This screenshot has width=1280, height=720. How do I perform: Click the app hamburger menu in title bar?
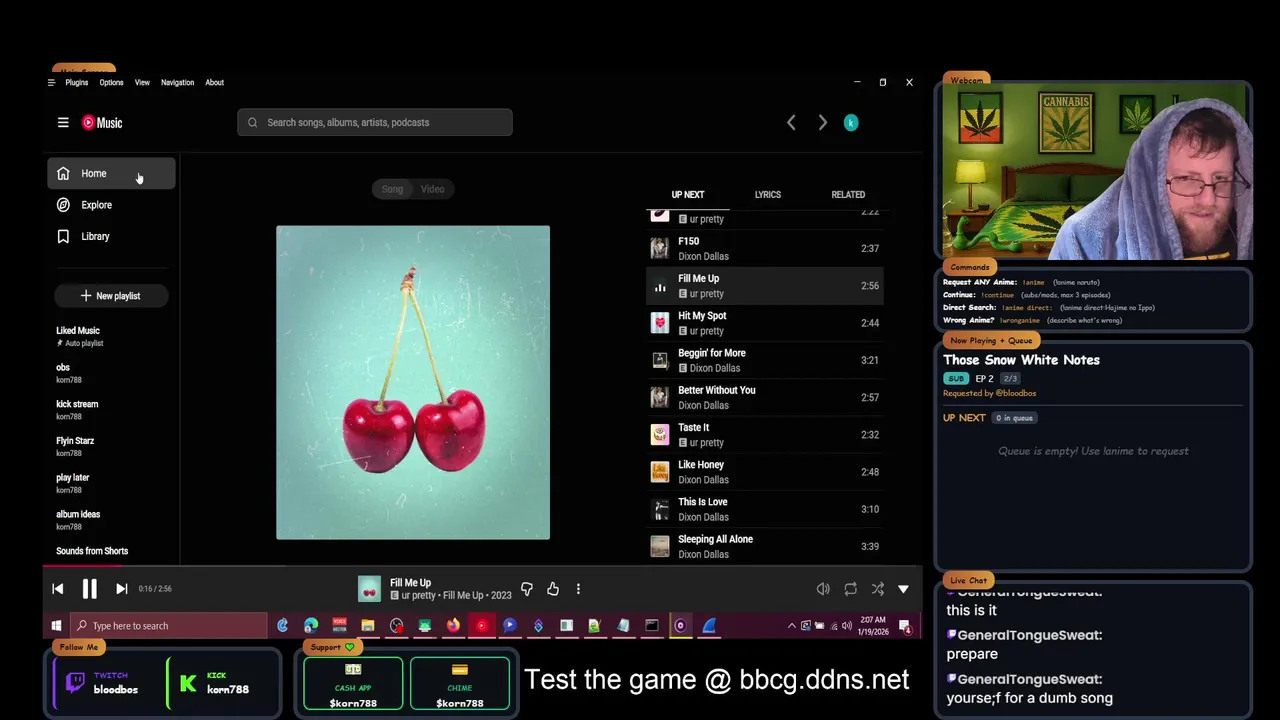coord(51,83)
